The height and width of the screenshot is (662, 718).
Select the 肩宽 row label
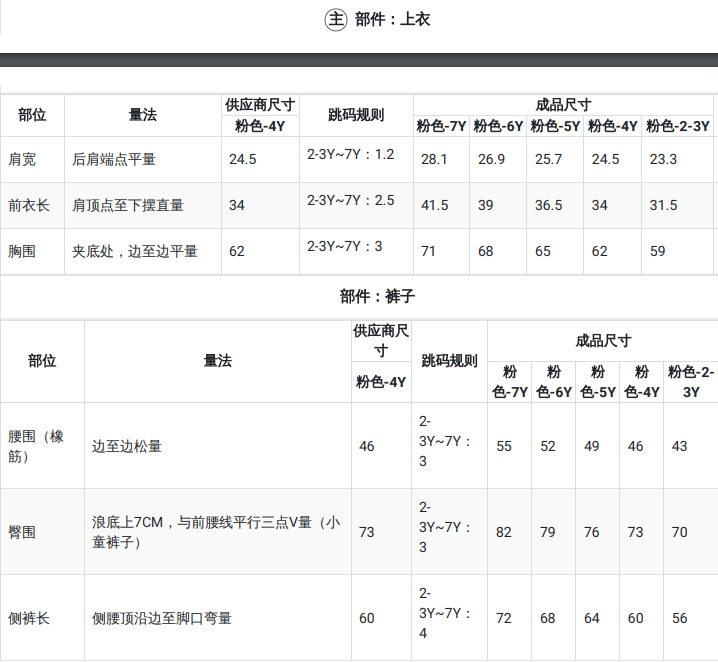coord(22,159)
